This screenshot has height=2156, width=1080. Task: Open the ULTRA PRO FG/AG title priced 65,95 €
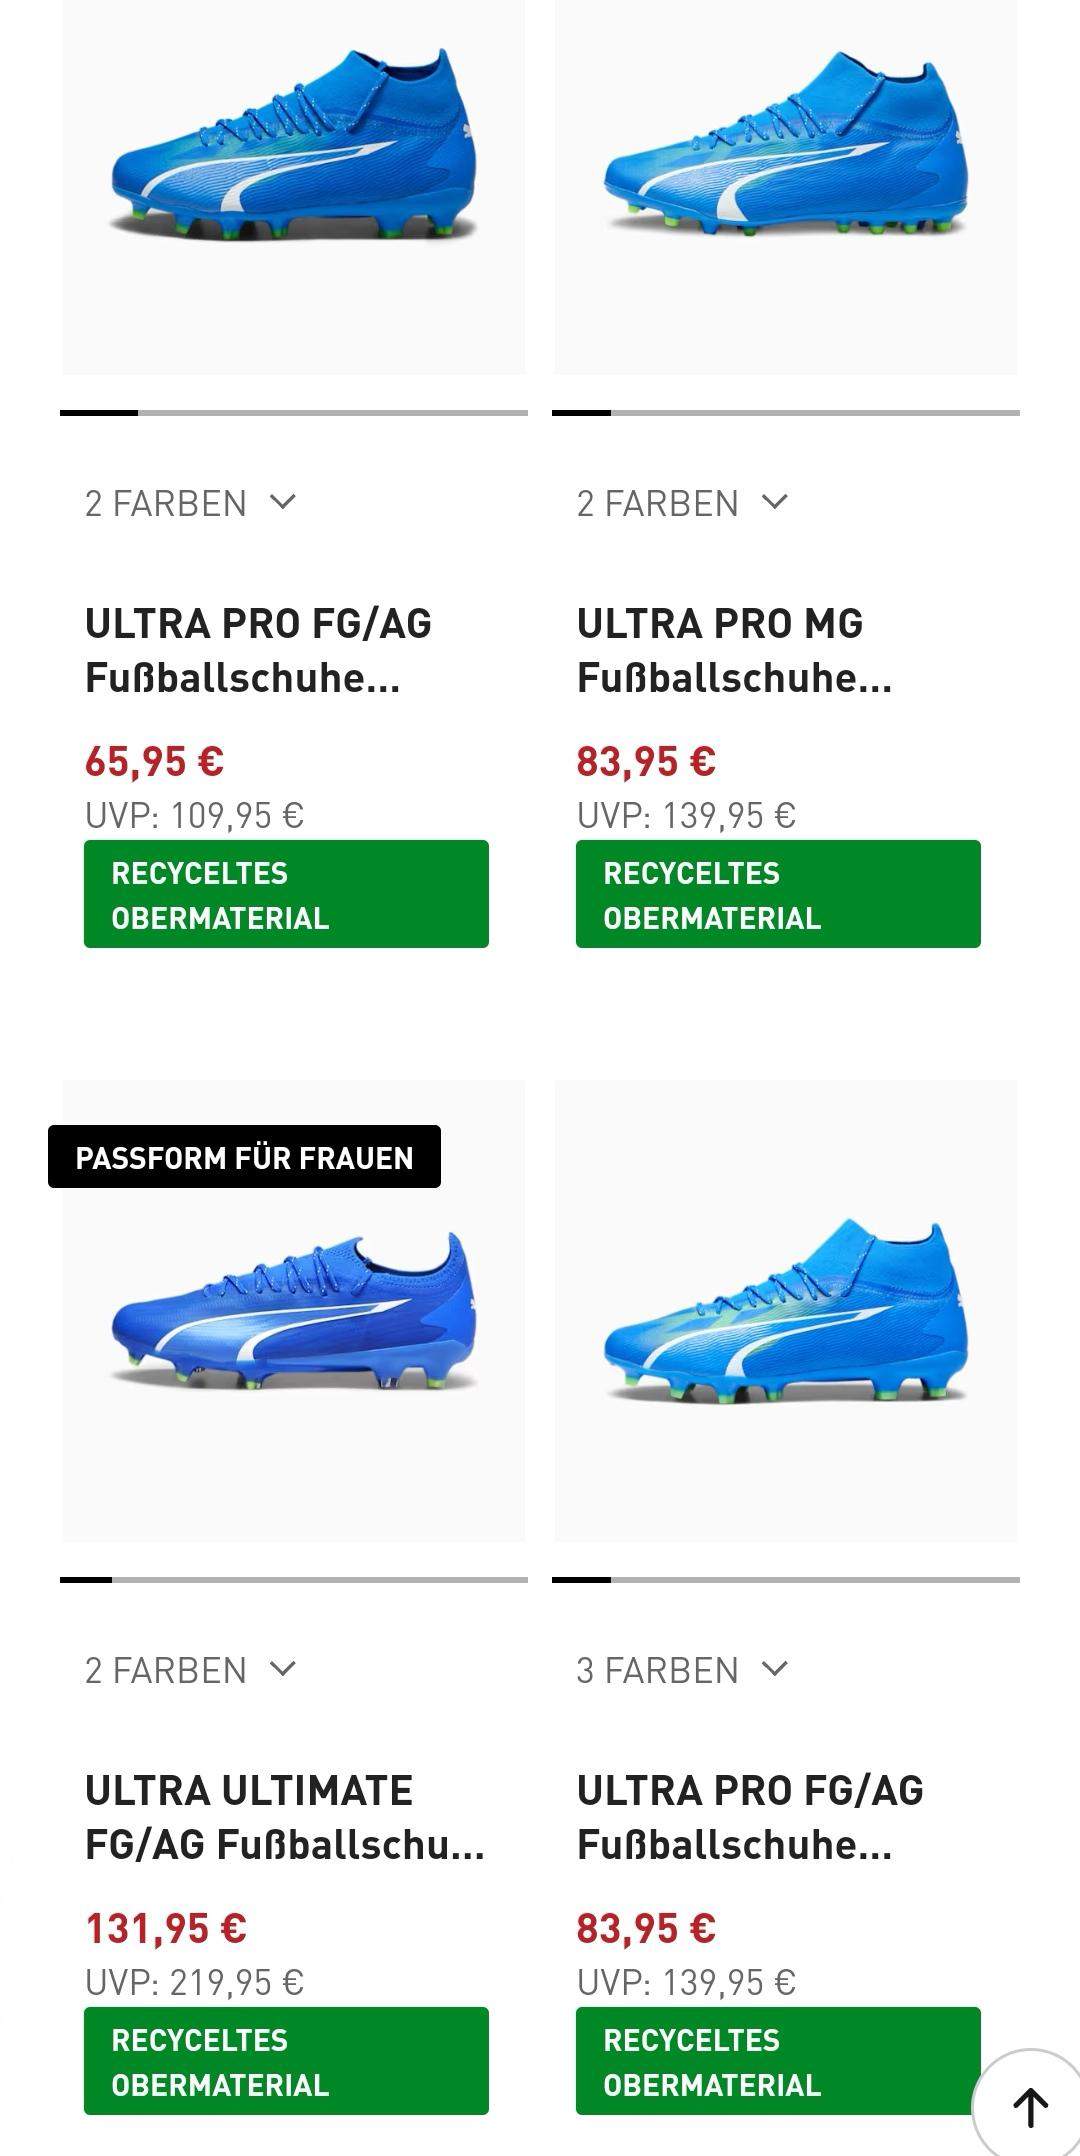pos(258,650)
